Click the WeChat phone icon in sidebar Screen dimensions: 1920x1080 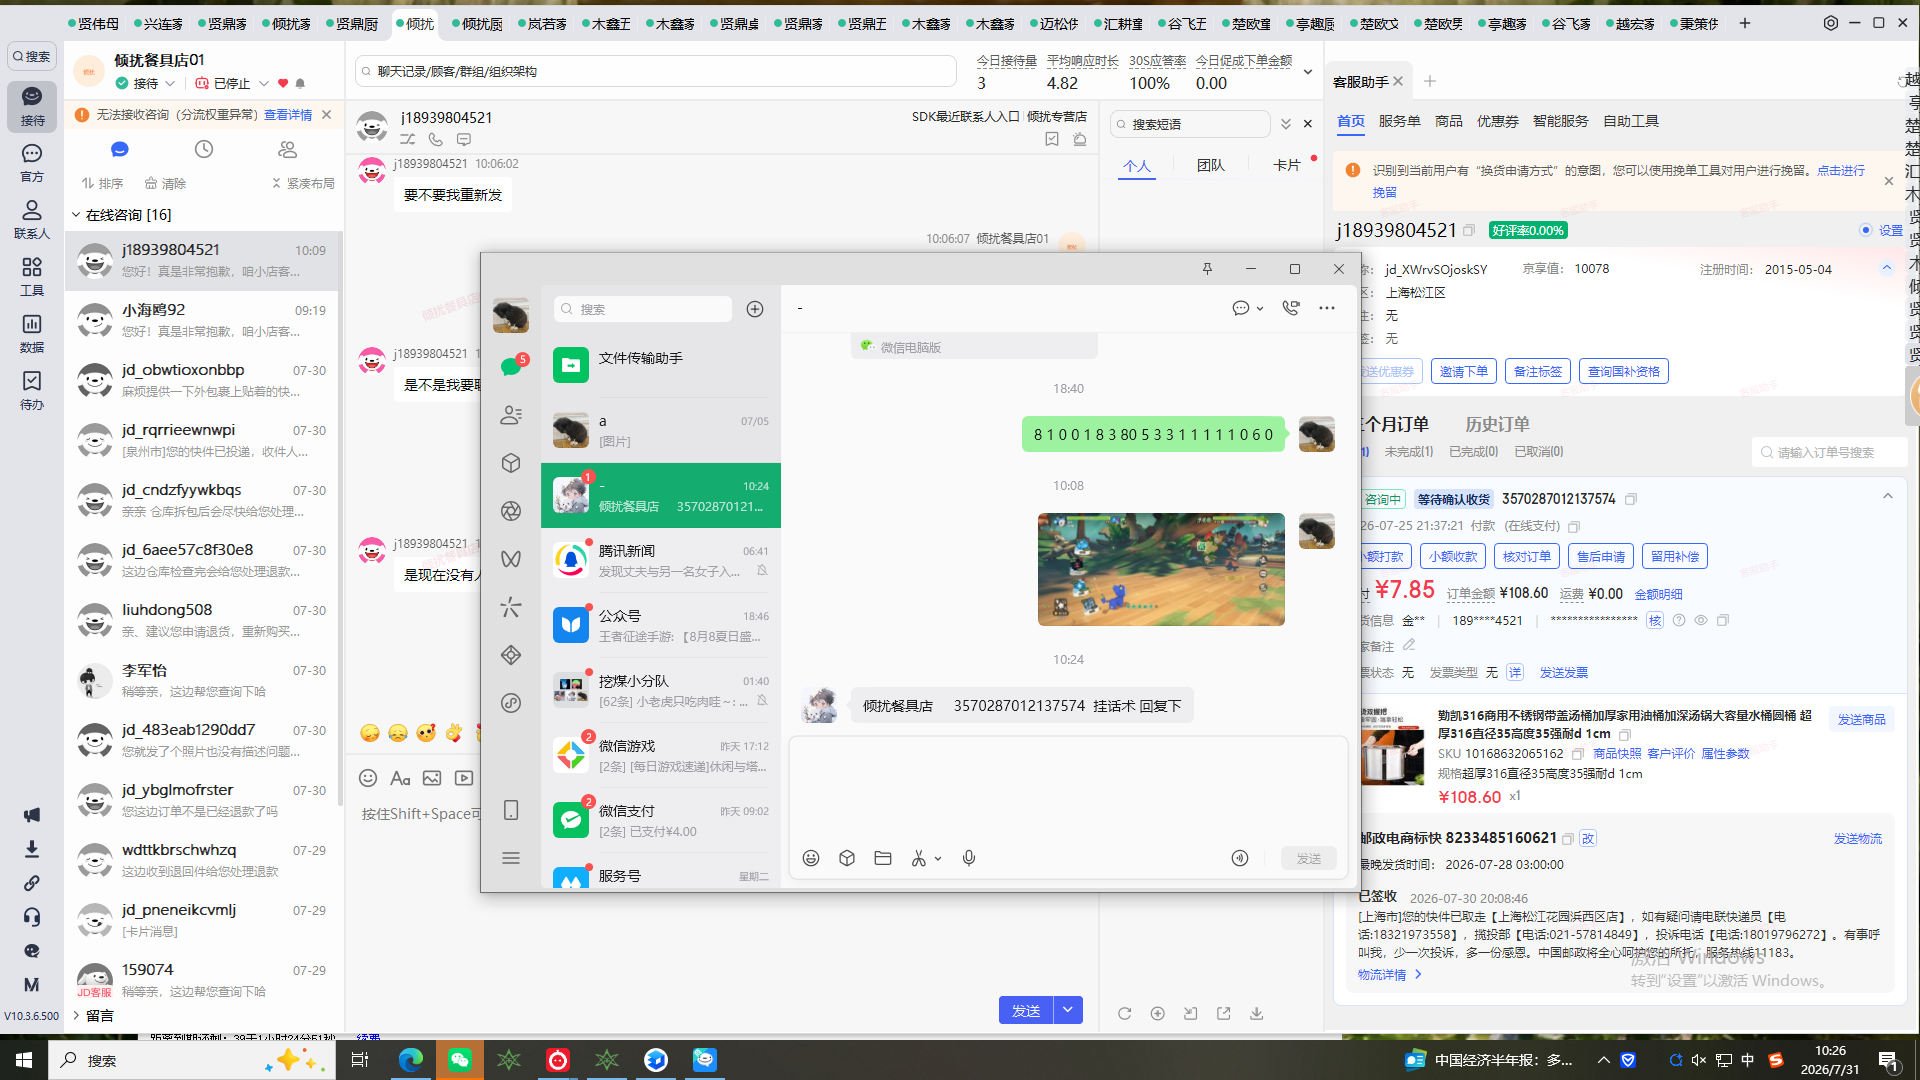pos(511,810)
